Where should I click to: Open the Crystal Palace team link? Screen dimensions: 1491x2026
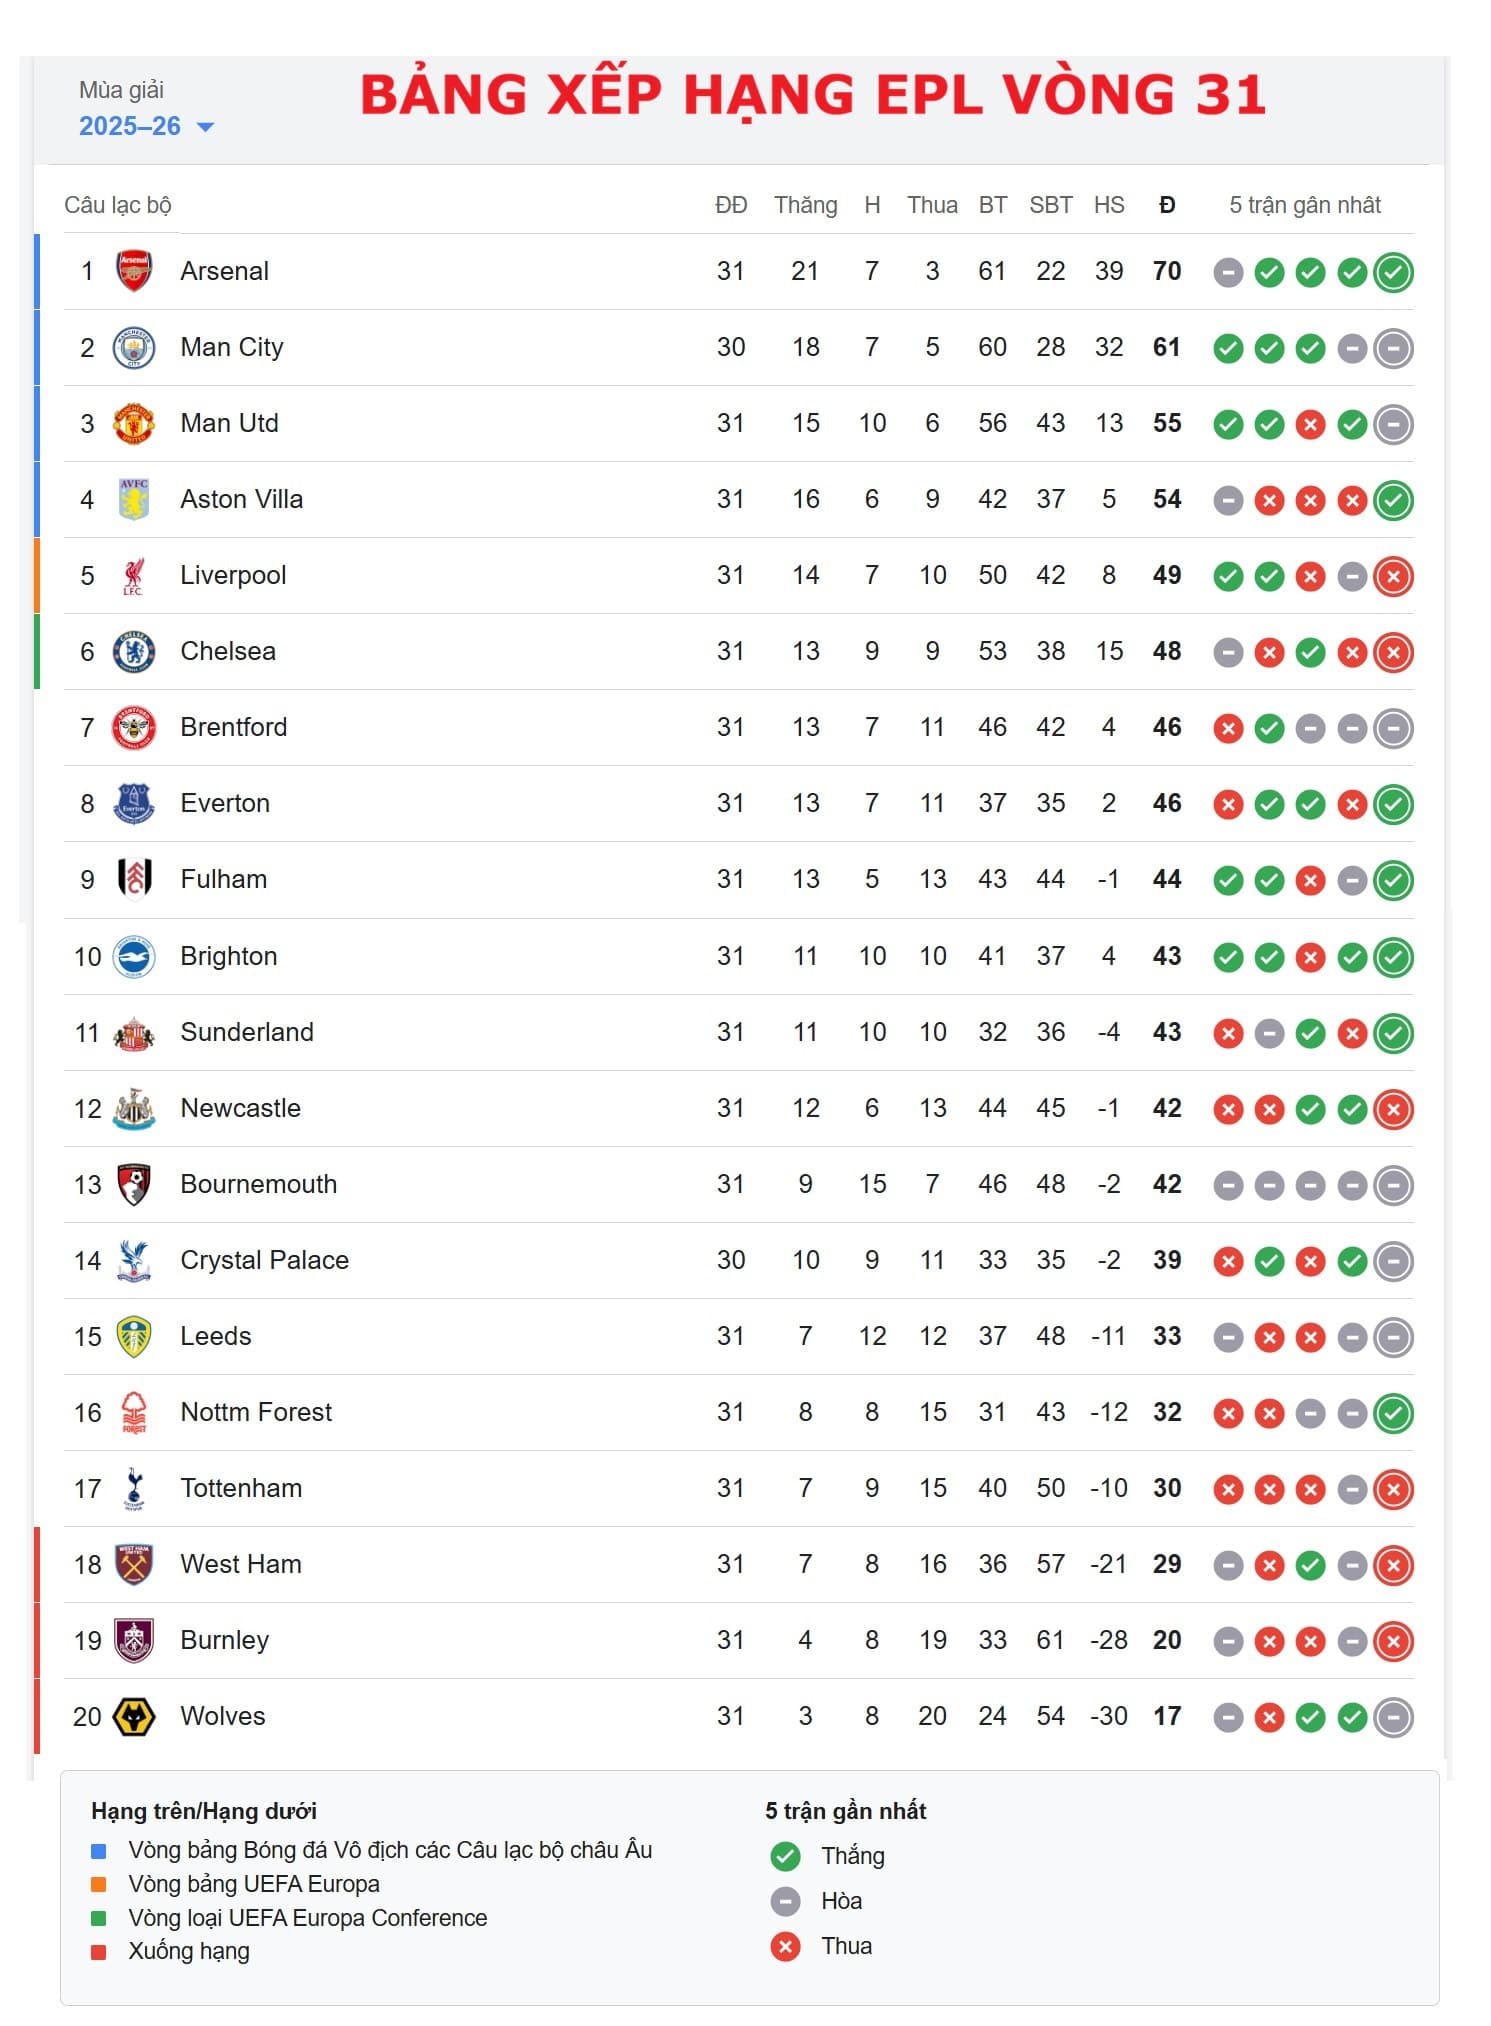coord(264,1260)
